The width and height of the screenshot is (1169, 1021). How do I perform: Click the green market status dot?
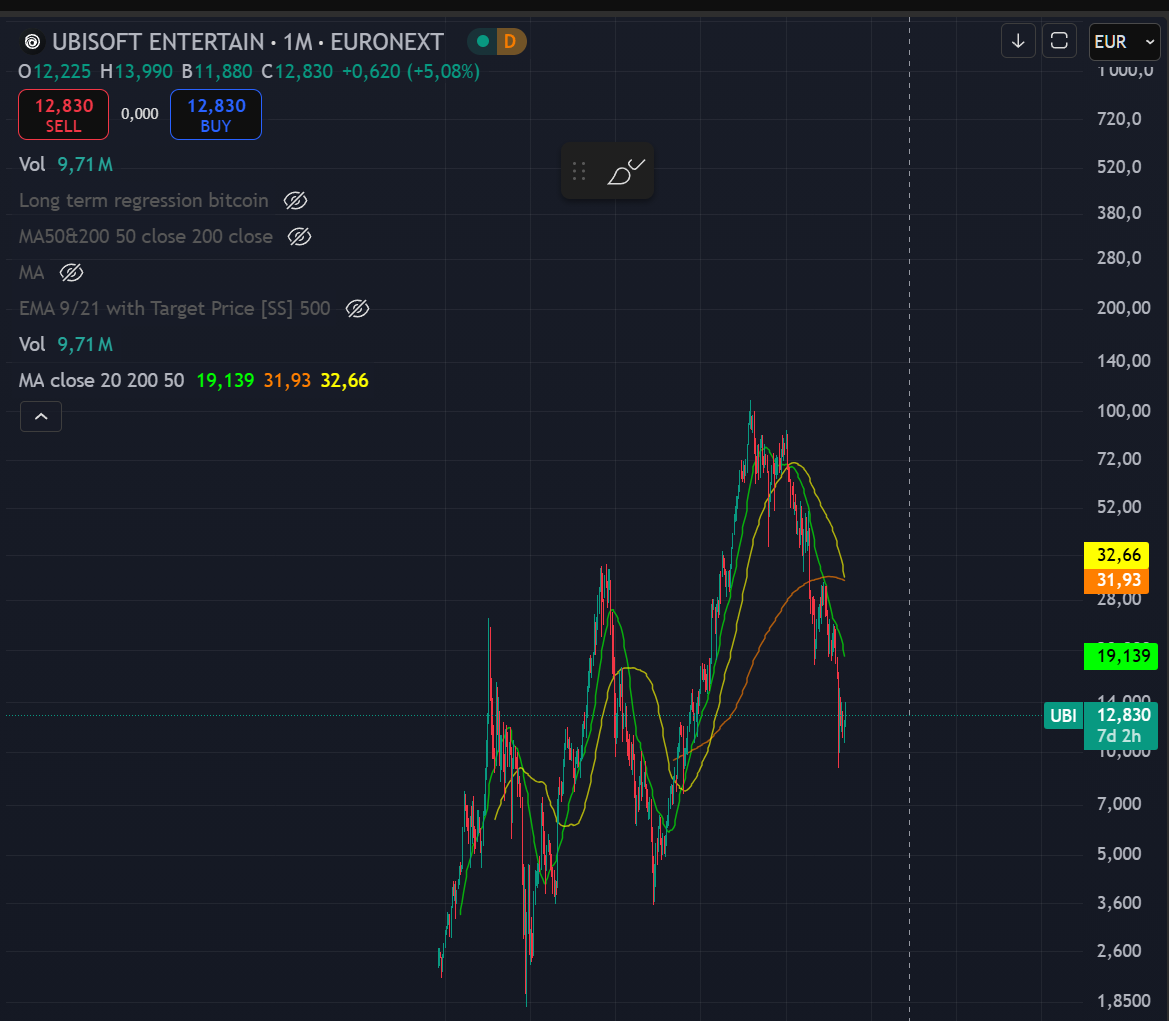(x=483, y=41)
